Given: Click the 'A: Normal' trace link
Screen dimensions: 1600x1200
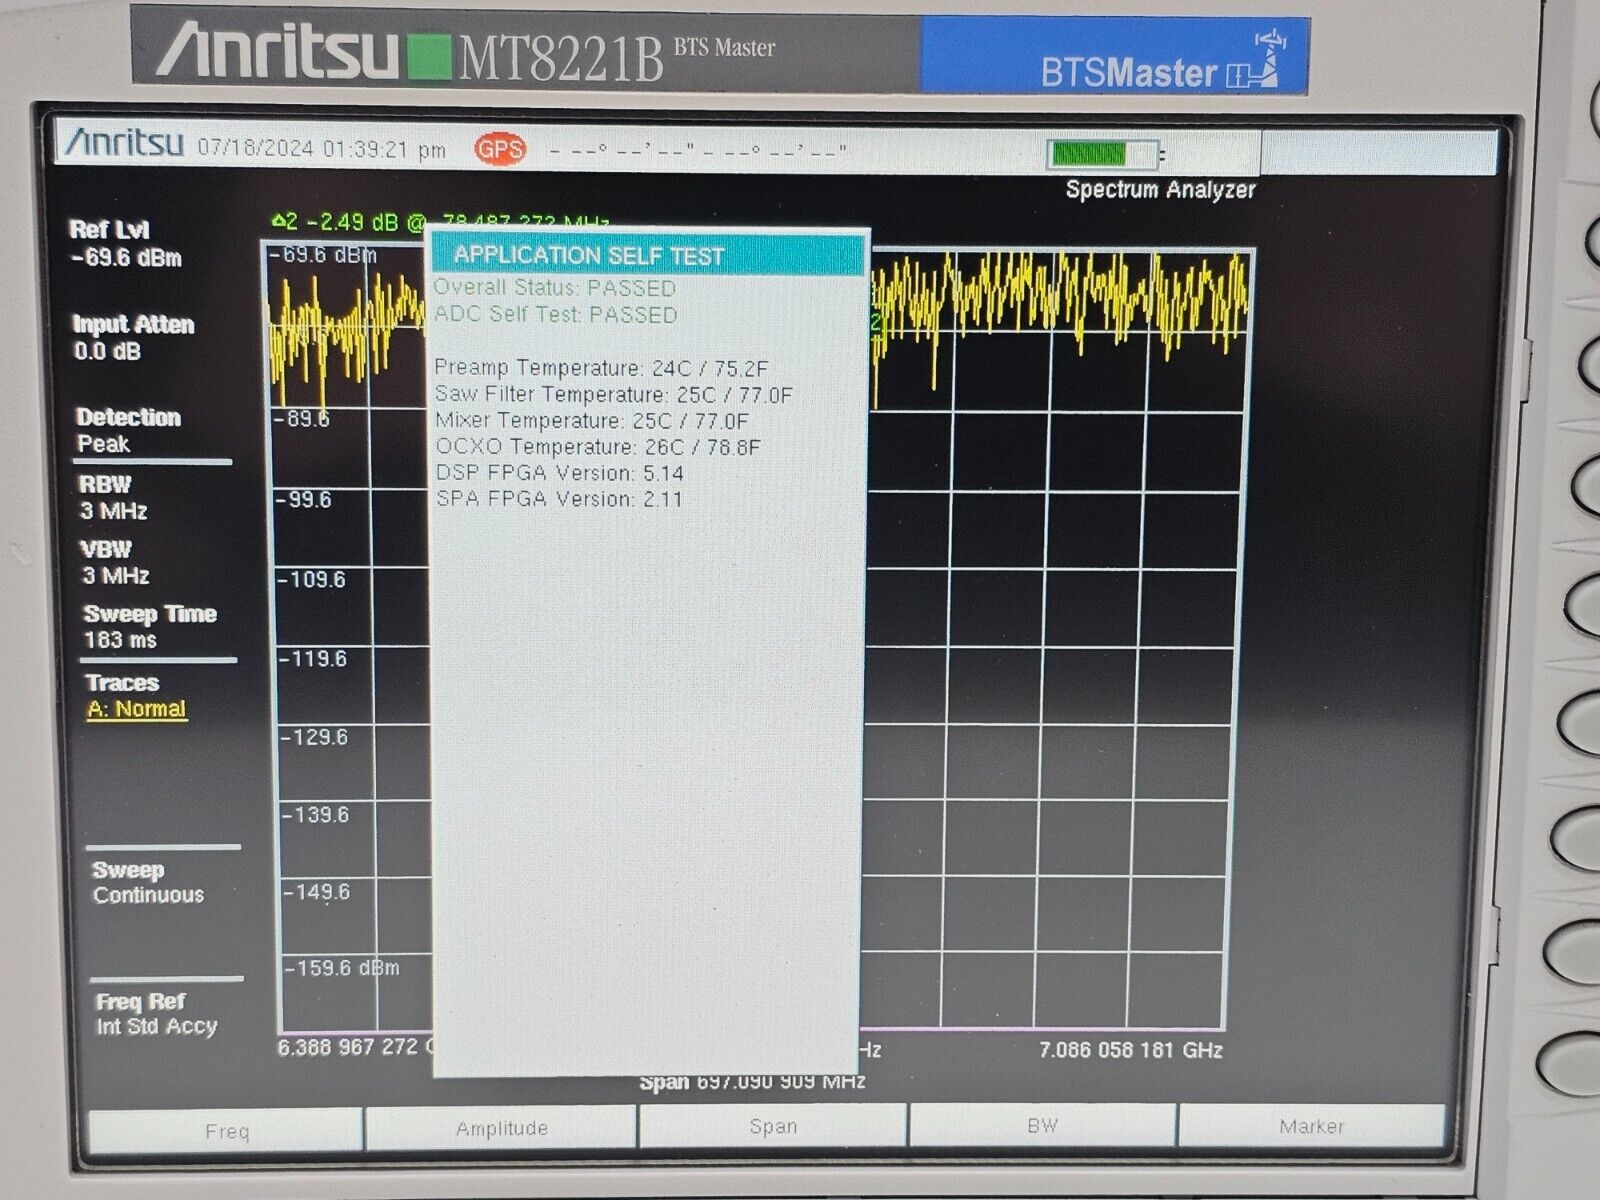Looking at the screenshot, I should (136, 709).
